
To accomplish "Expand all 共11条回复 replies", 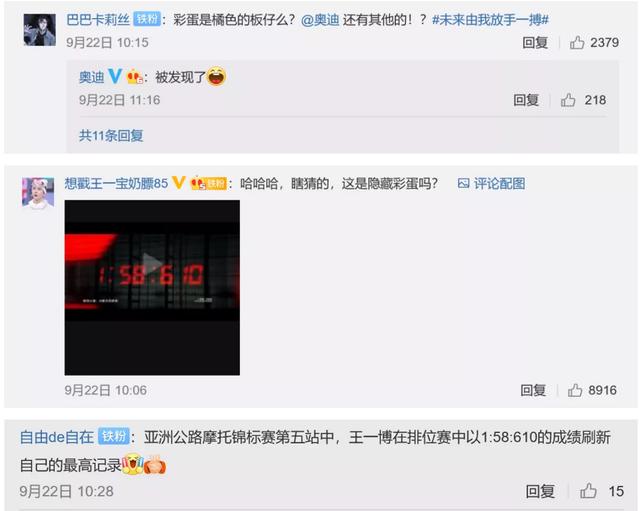I will (111, 136).
